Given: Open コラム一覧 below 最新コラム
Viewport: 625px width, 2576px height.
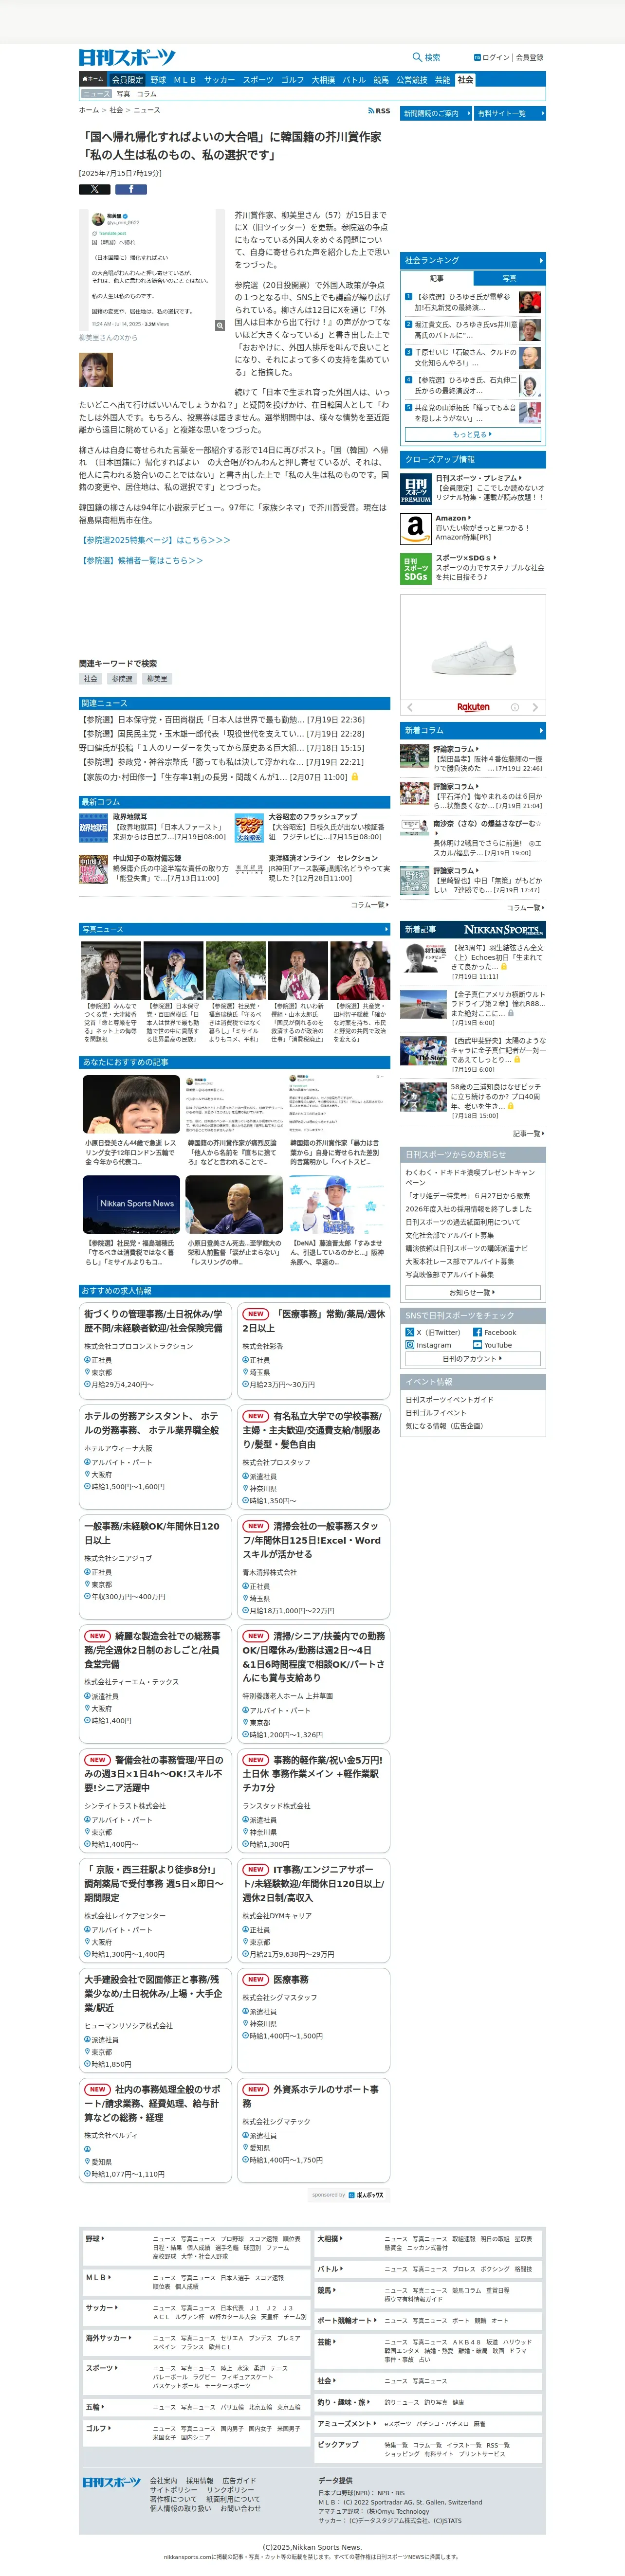Looking at the screenshot, I should (369, 905).
